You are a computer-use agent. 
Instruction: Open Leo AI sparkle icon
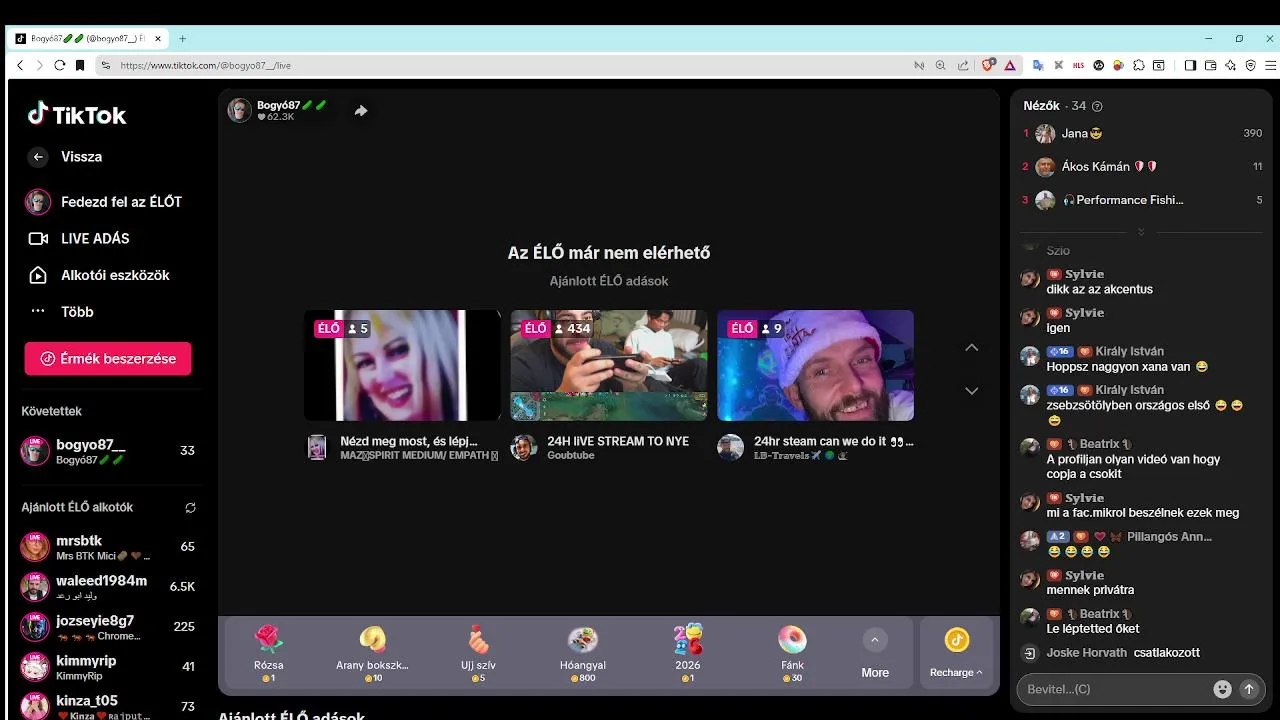click(x=1231, y=65)
